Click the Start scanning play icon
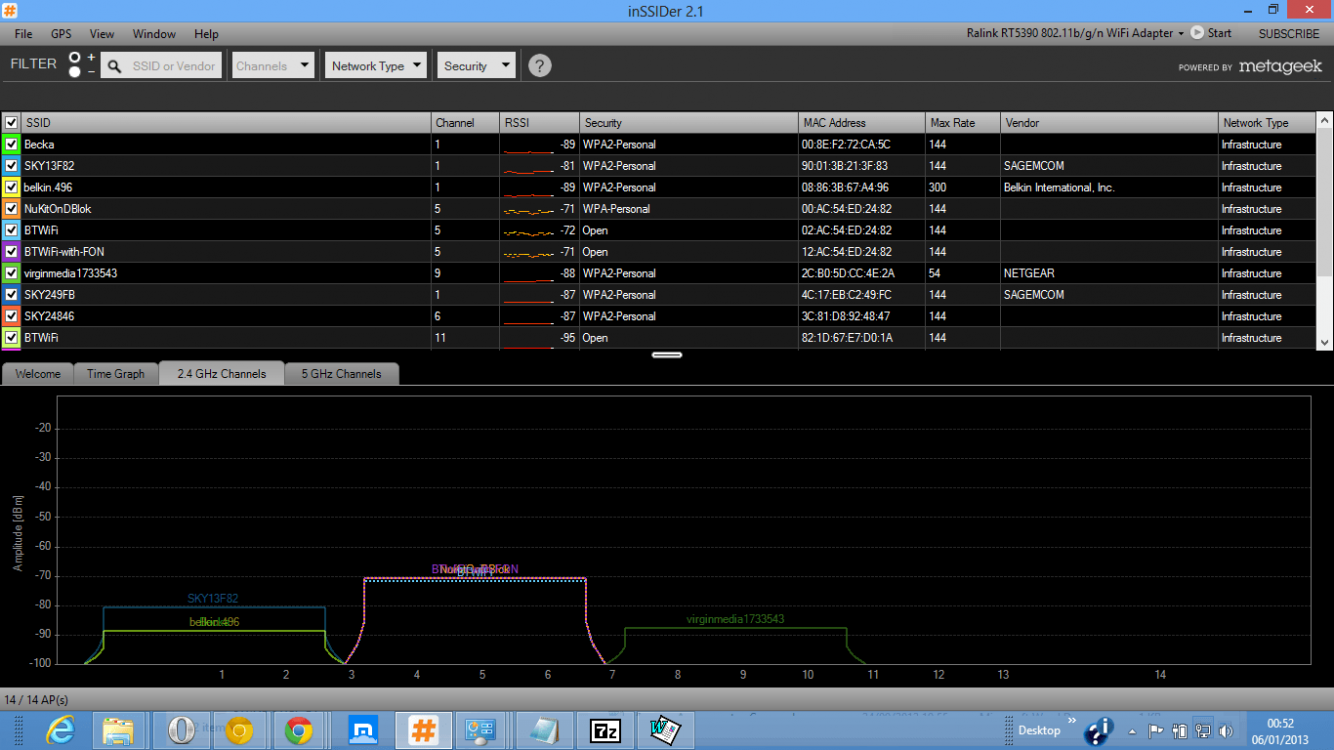 pyautogui.click(x=1197, y=33)
